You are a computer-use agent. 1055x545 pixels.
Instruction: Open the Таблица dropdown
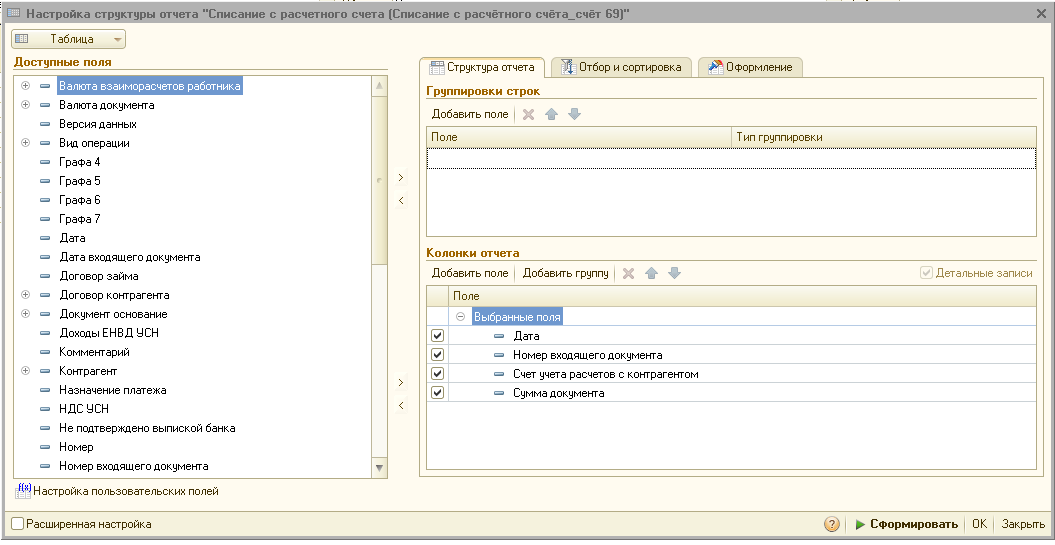click(x=68, y=39)
